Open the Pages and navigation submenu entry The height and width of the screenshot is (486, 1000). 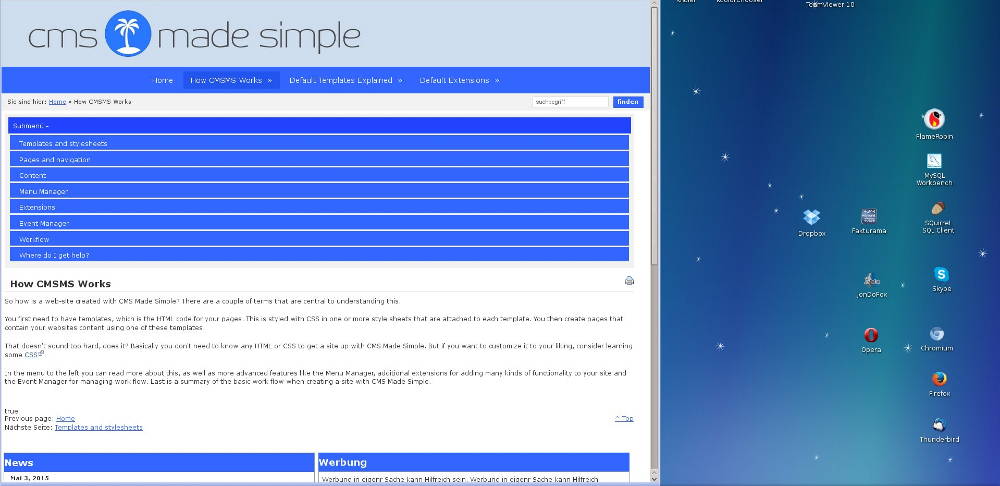pos(320,159)
